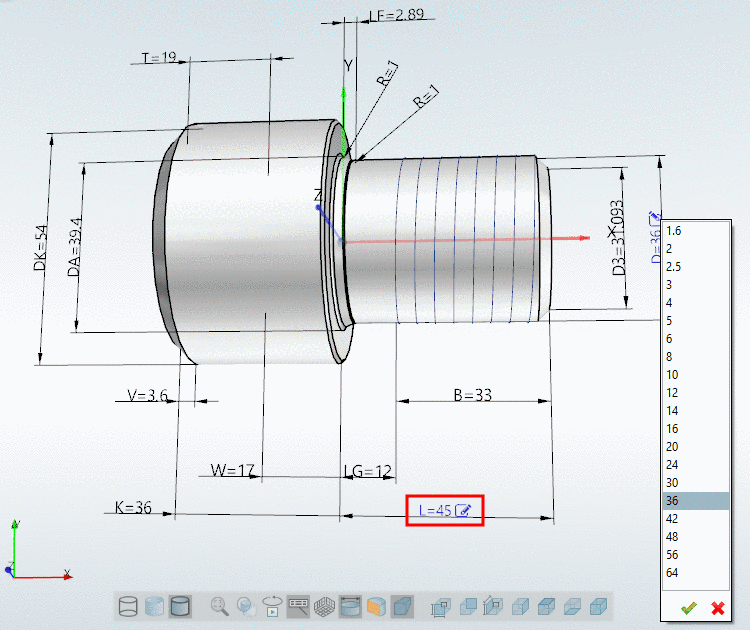Click the LF=2.89 dimension label
750x630 pixels.
pos(397,15)
